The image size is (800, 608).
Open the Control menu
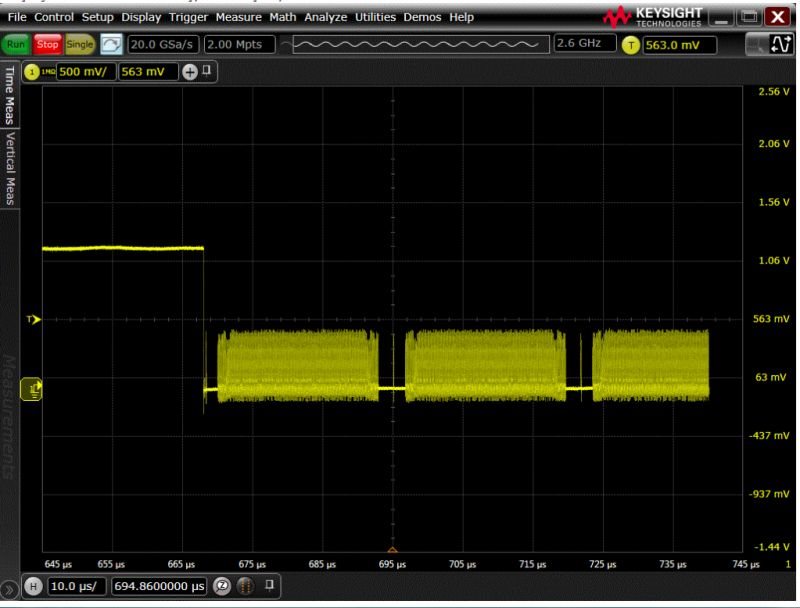pos(54,17)
